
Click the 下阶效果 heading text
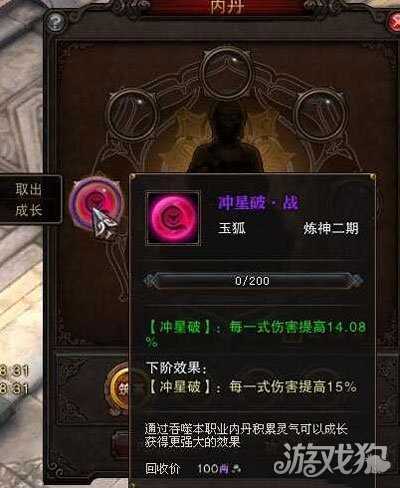(x=177, y=368)
